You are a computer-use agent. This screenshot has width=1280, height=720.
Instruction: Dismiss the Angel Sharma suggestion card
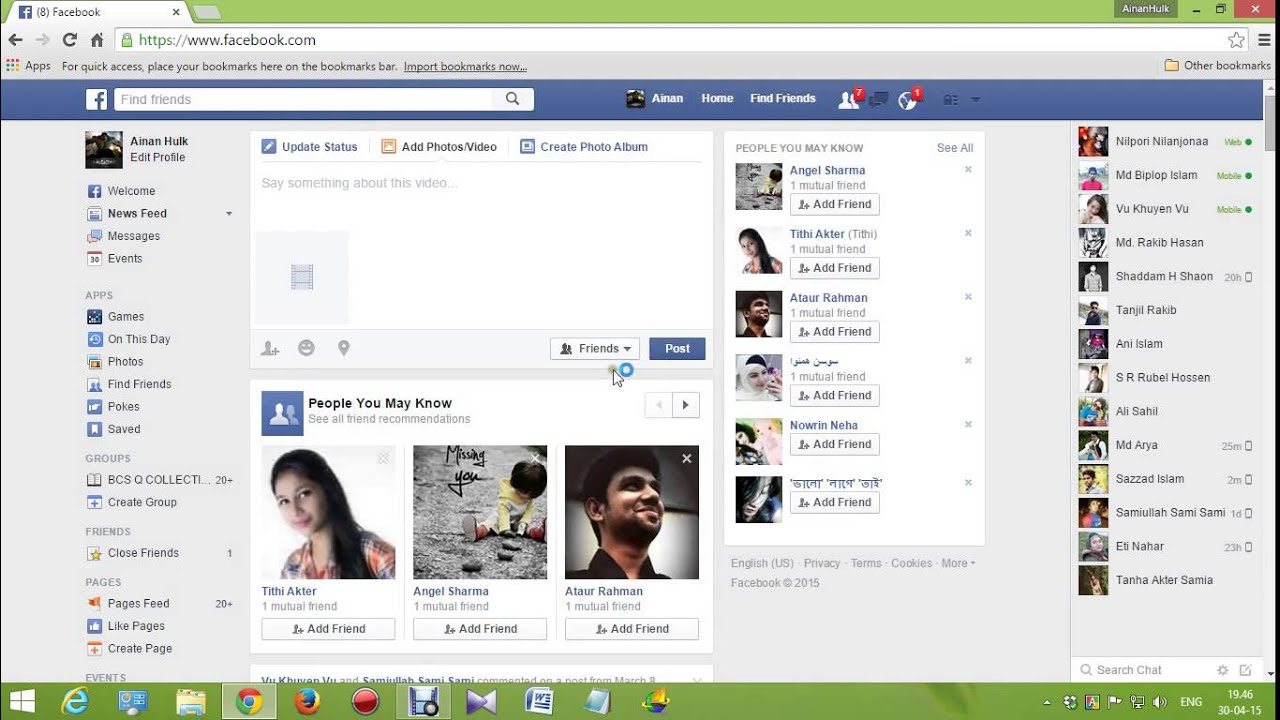(x=535, y=459)
